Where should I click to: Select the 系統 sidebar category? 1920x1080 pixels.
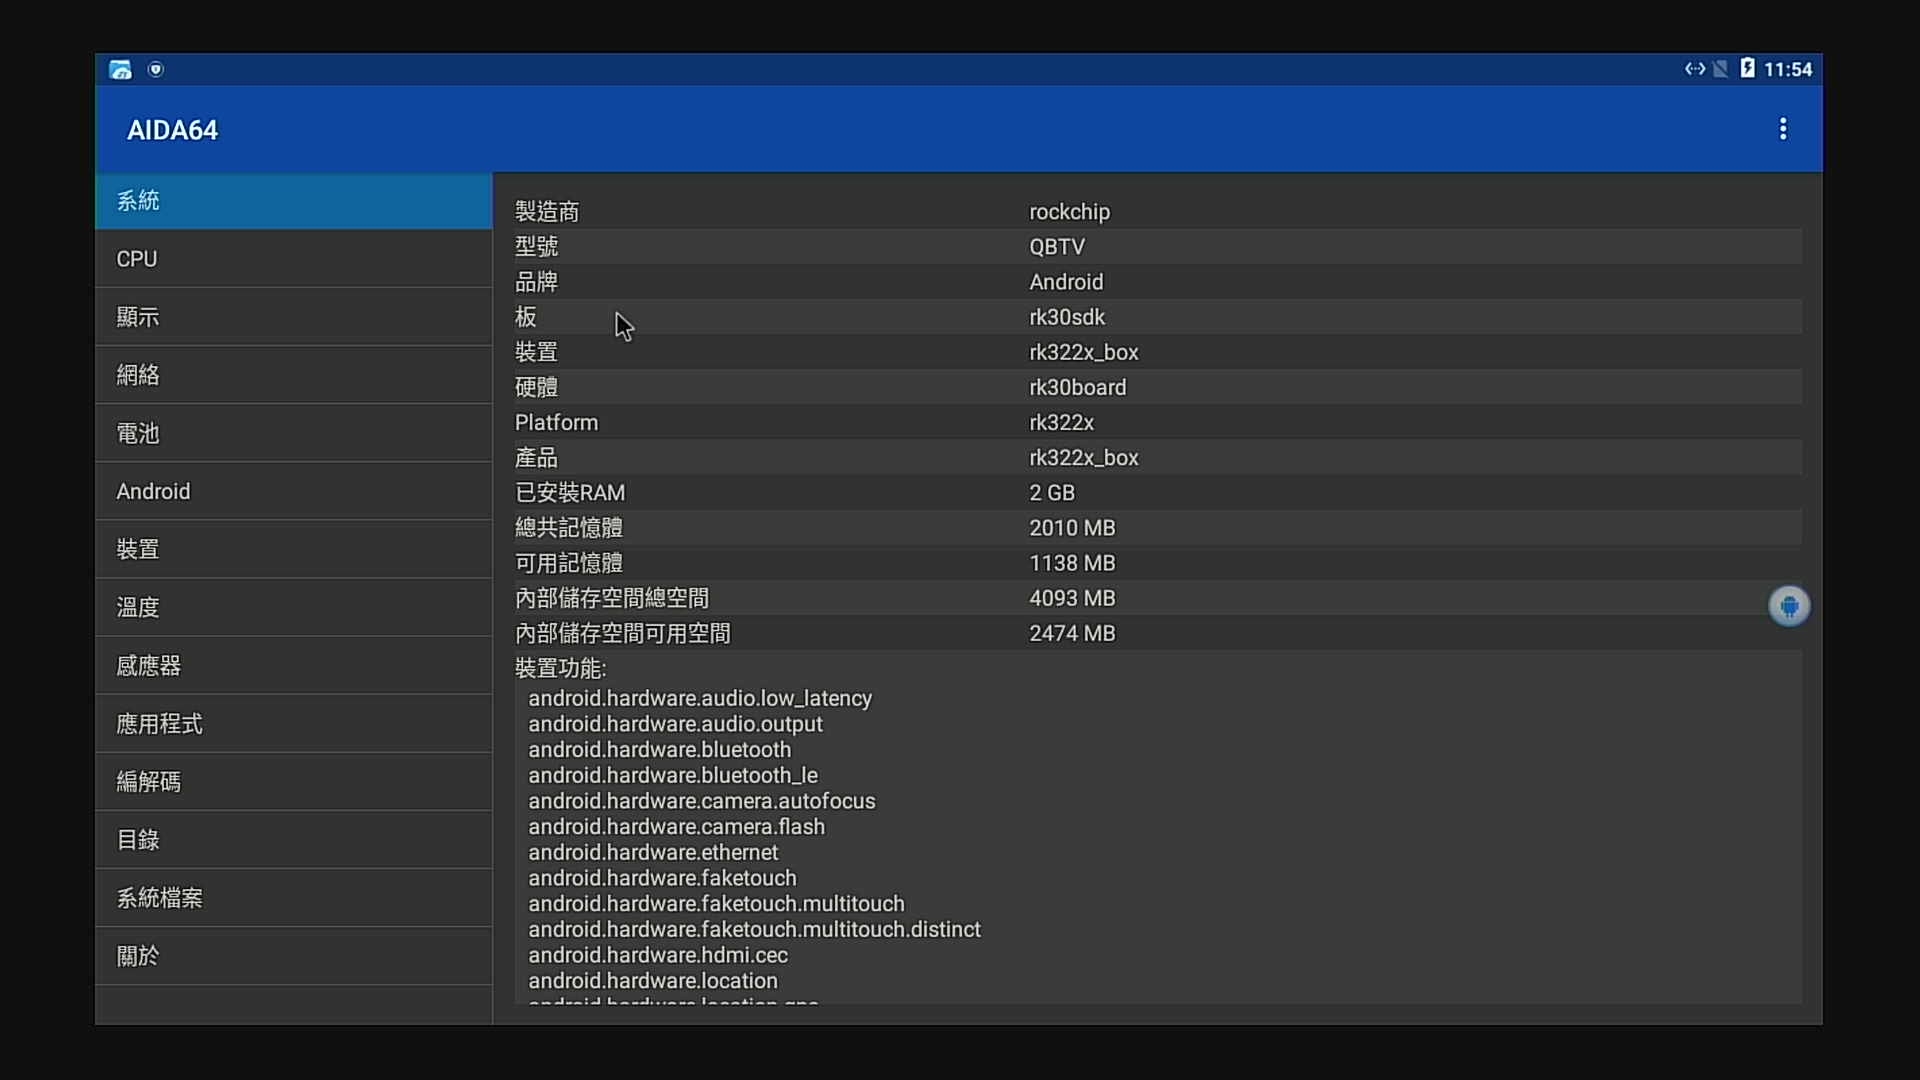pos(294,201)
